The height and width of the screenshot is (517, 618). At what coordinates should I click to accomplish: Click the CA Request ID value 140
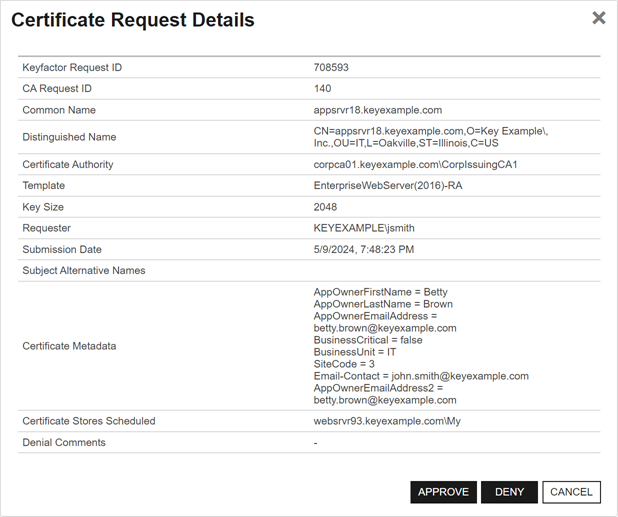(x=322, y=89)
